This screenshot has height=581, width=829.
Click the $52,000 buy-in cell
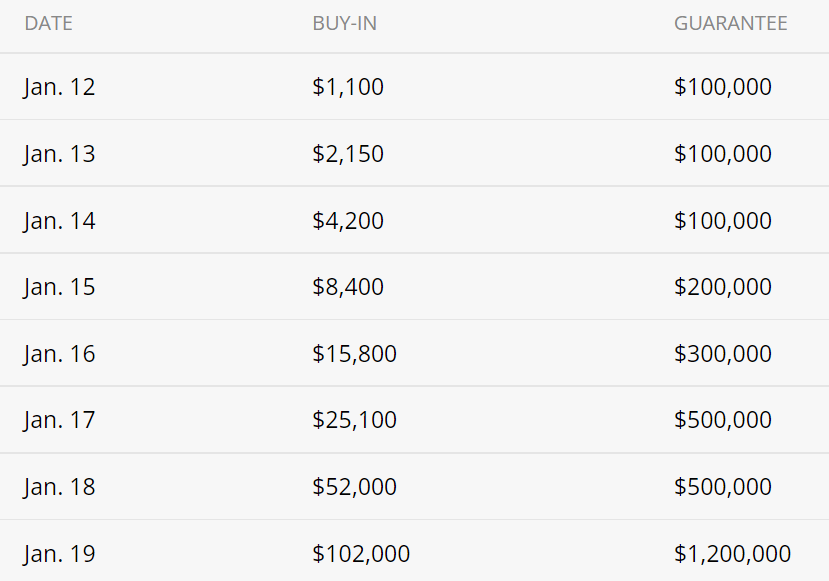tap(354, 487)
